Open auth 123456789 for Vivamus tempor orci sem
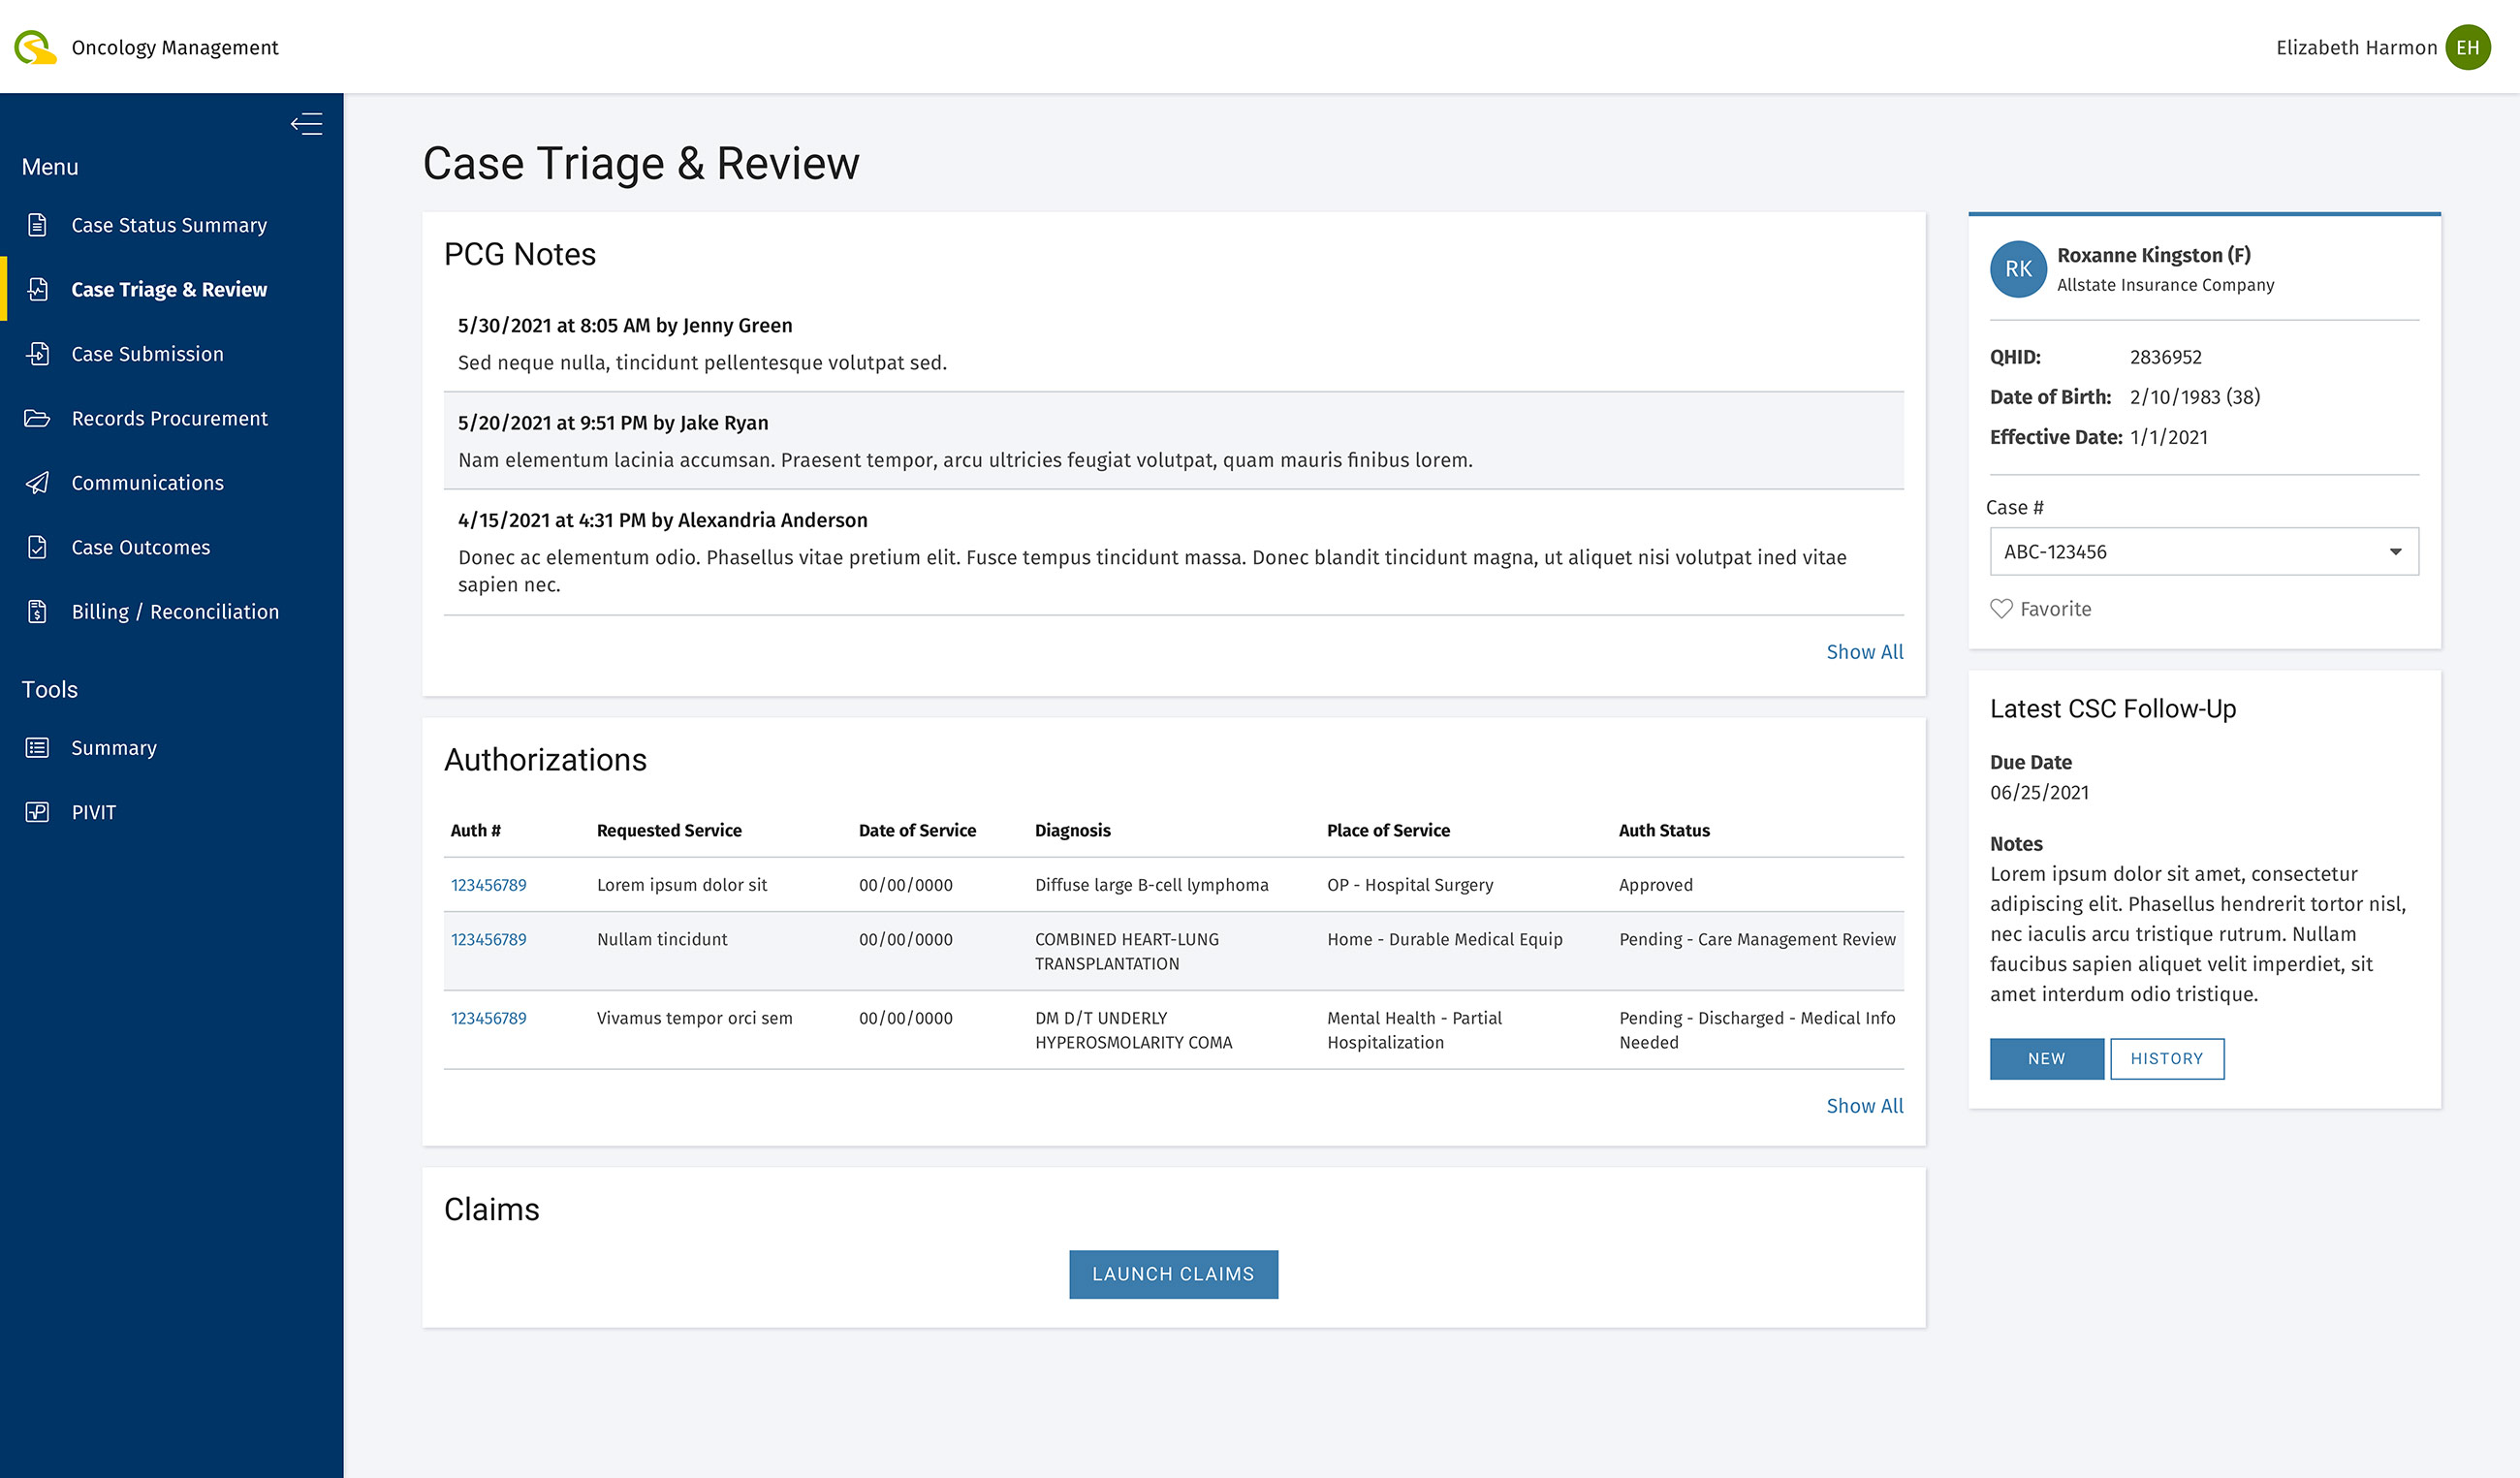The width and height of the screenshot is (2520, 1478). (488, 1018)
